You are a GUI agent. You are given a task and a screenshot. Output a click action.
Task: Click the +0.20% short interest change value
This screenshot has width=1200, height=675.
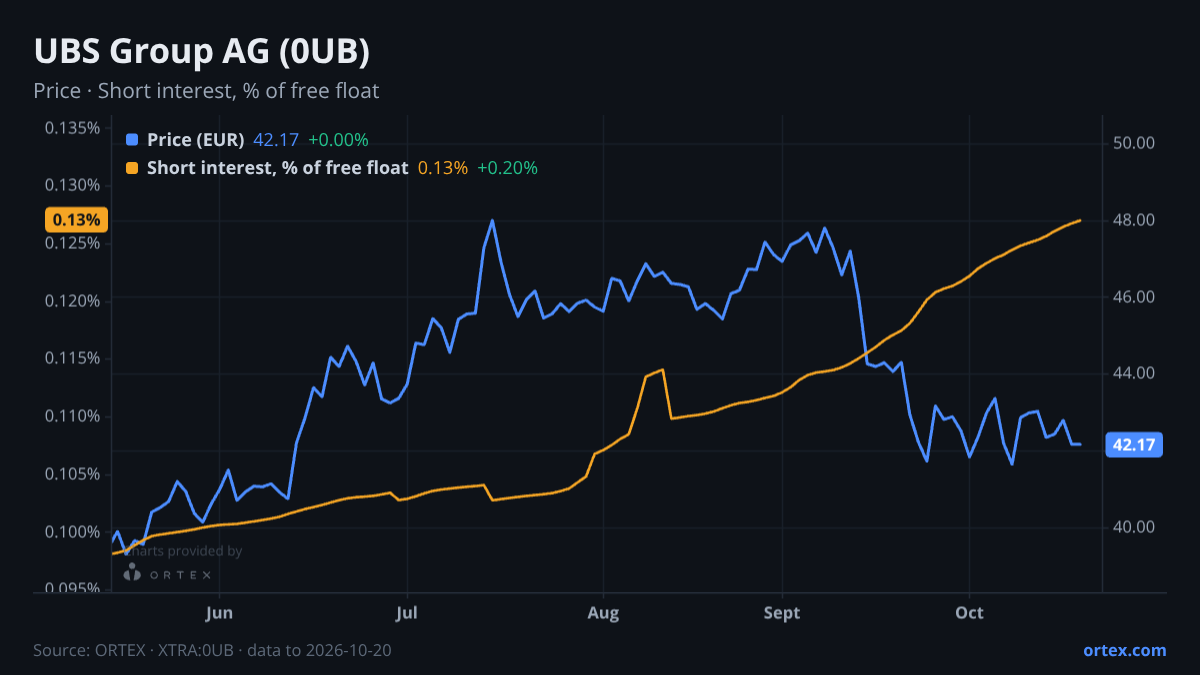pos(508,168)
